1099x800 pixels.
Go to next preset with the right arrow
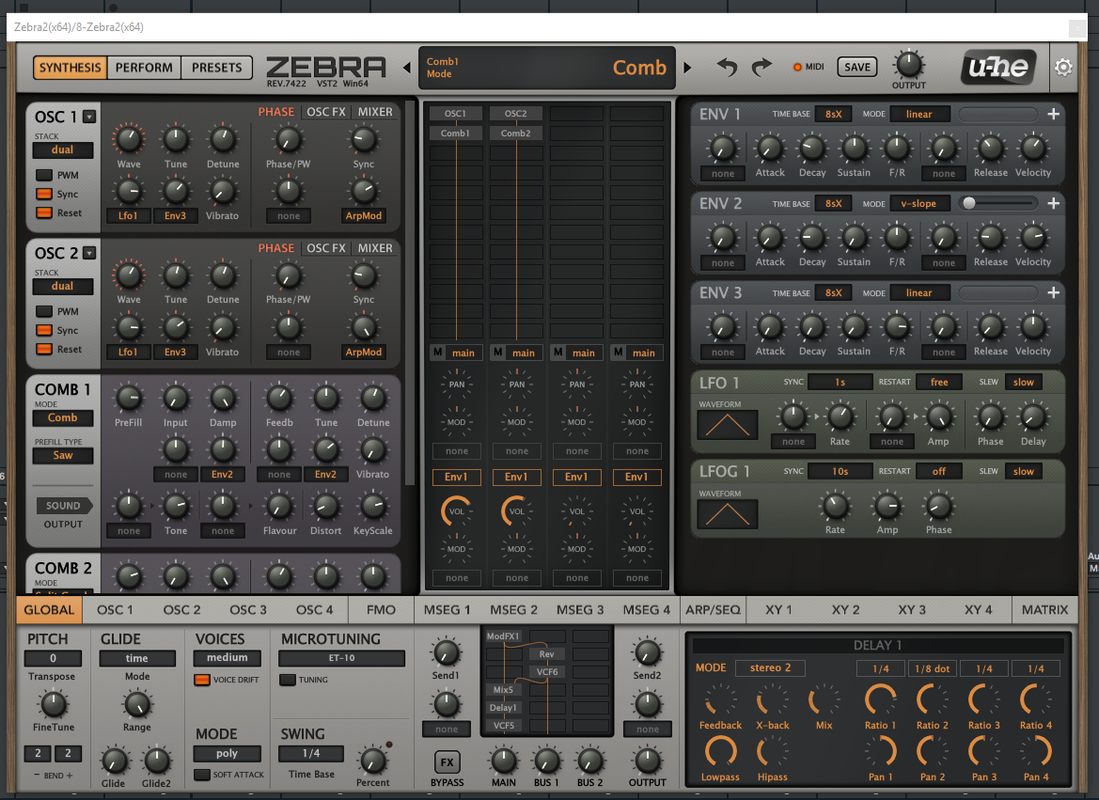687,68
